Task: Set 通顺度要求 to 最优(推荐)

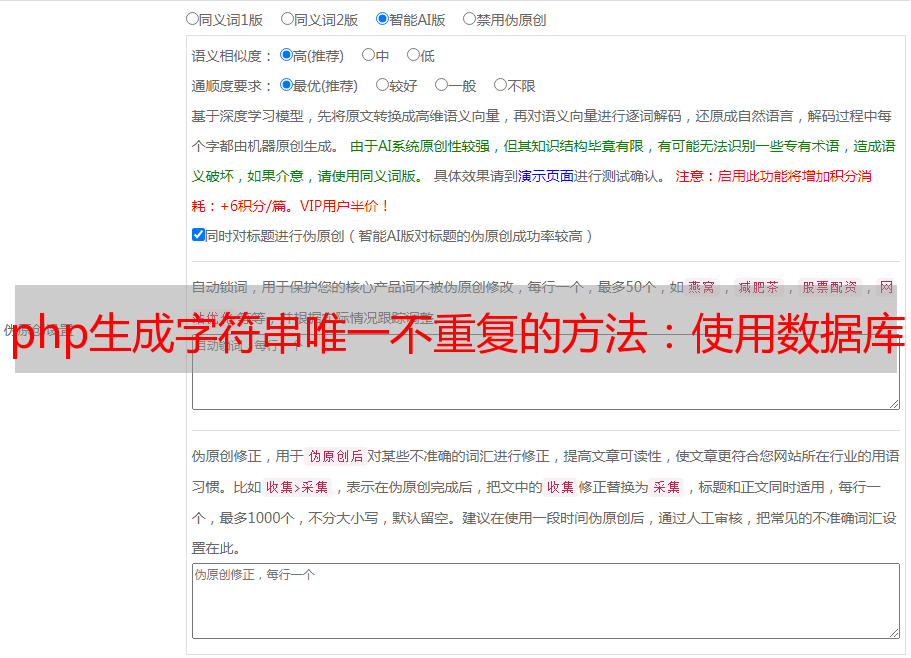Action: pos(286,85)
